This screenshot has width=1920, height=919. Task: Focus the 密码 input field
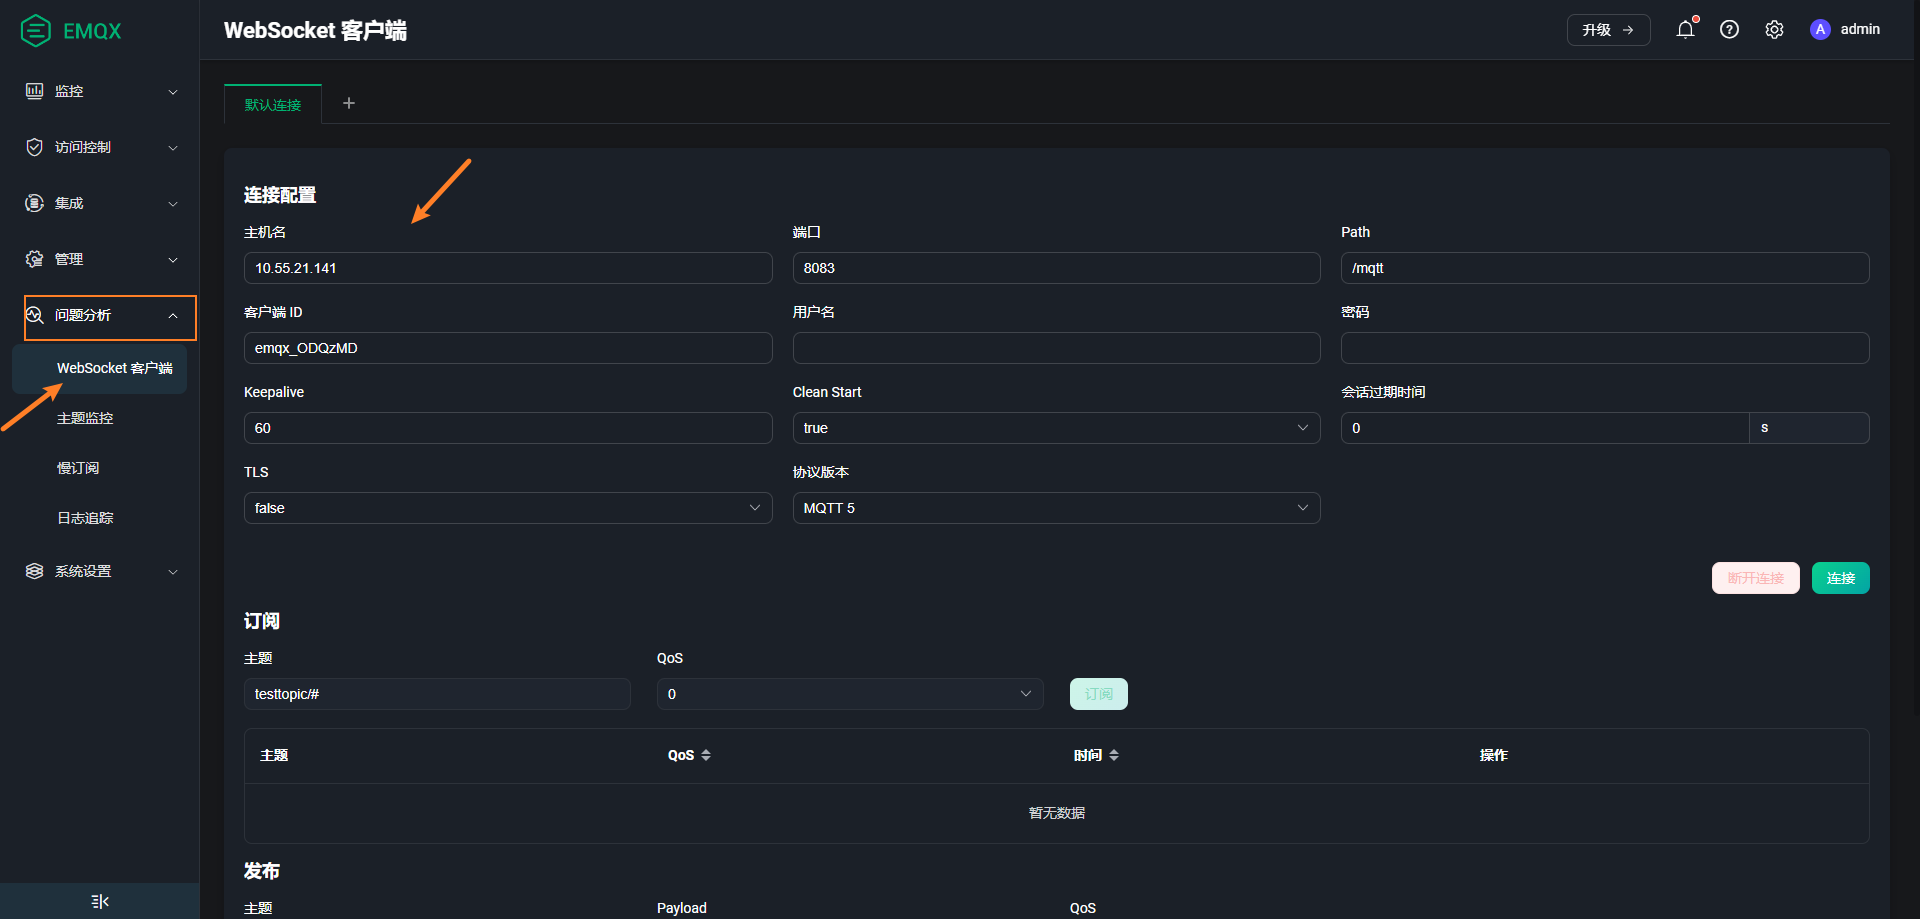click(x=1604, y=348)
